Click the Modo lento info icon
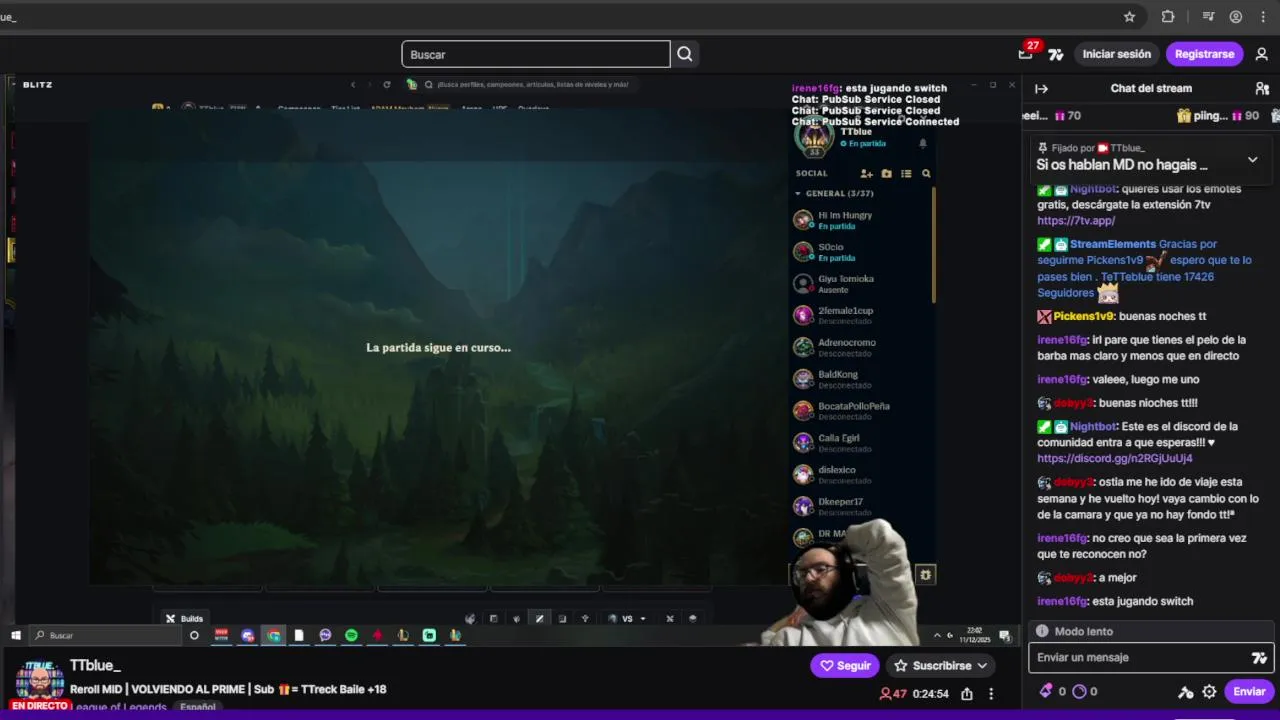 (1042, 632)
